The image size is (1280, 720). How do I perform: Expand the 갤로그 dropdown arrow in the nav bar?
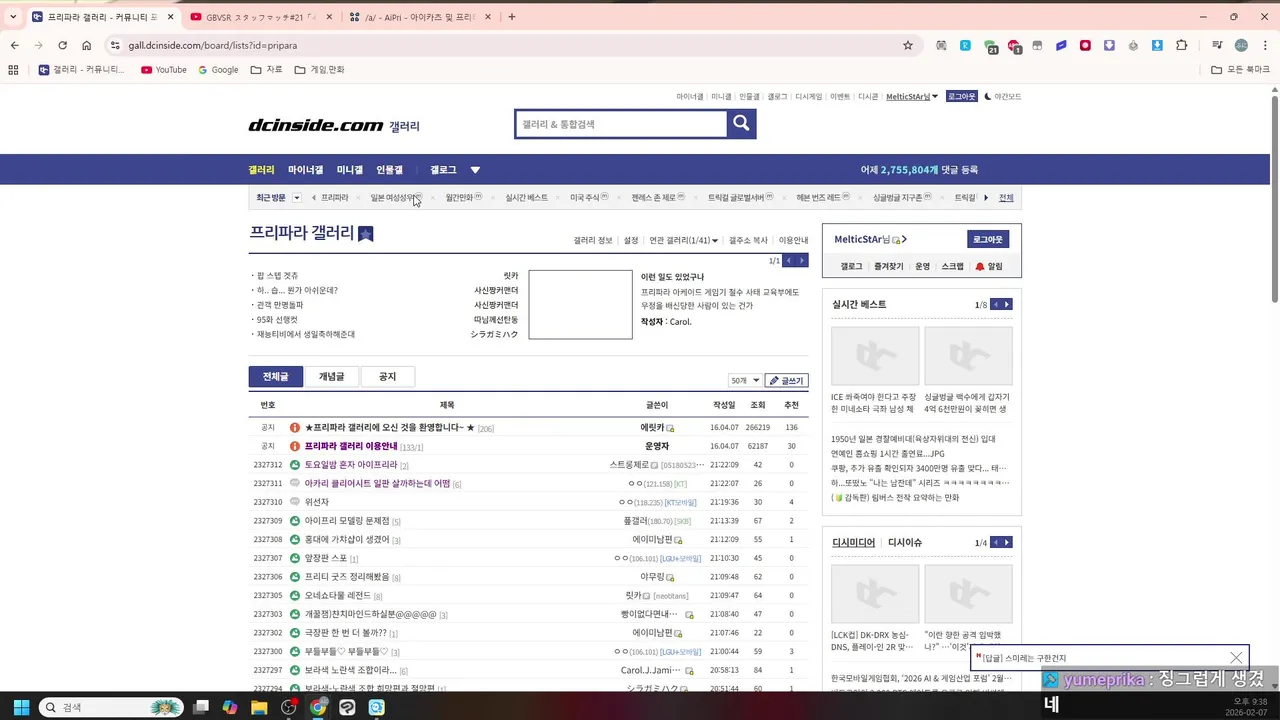tap(475, 170)
